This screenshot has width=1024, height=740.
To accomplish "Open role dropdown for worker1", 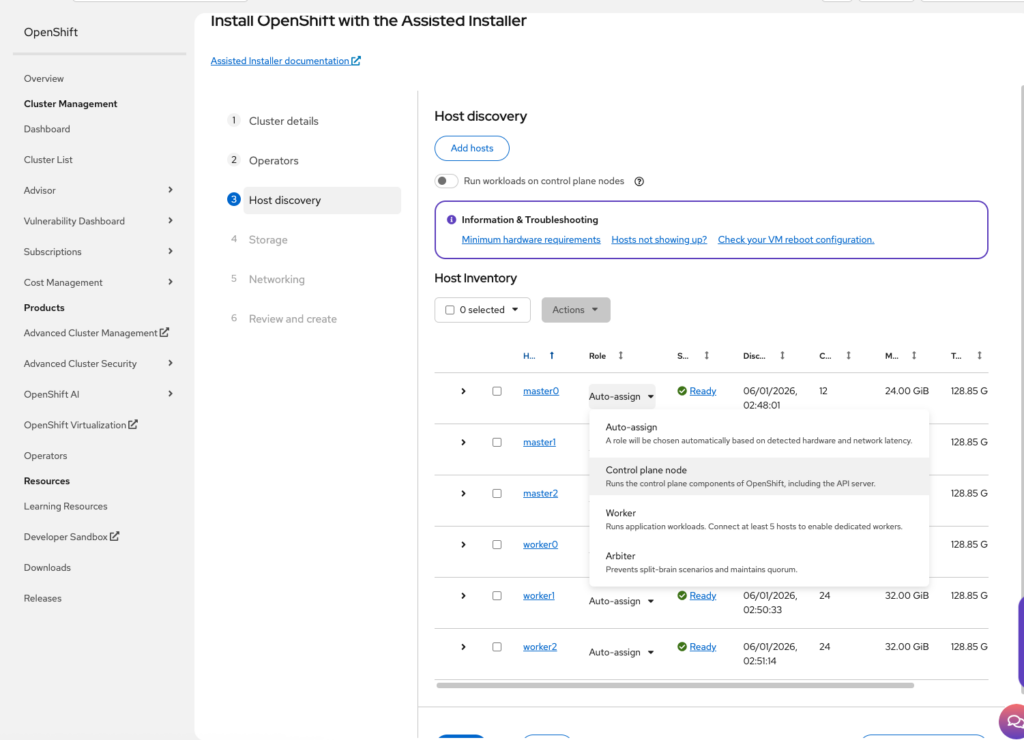I will [x=621, y=601].
